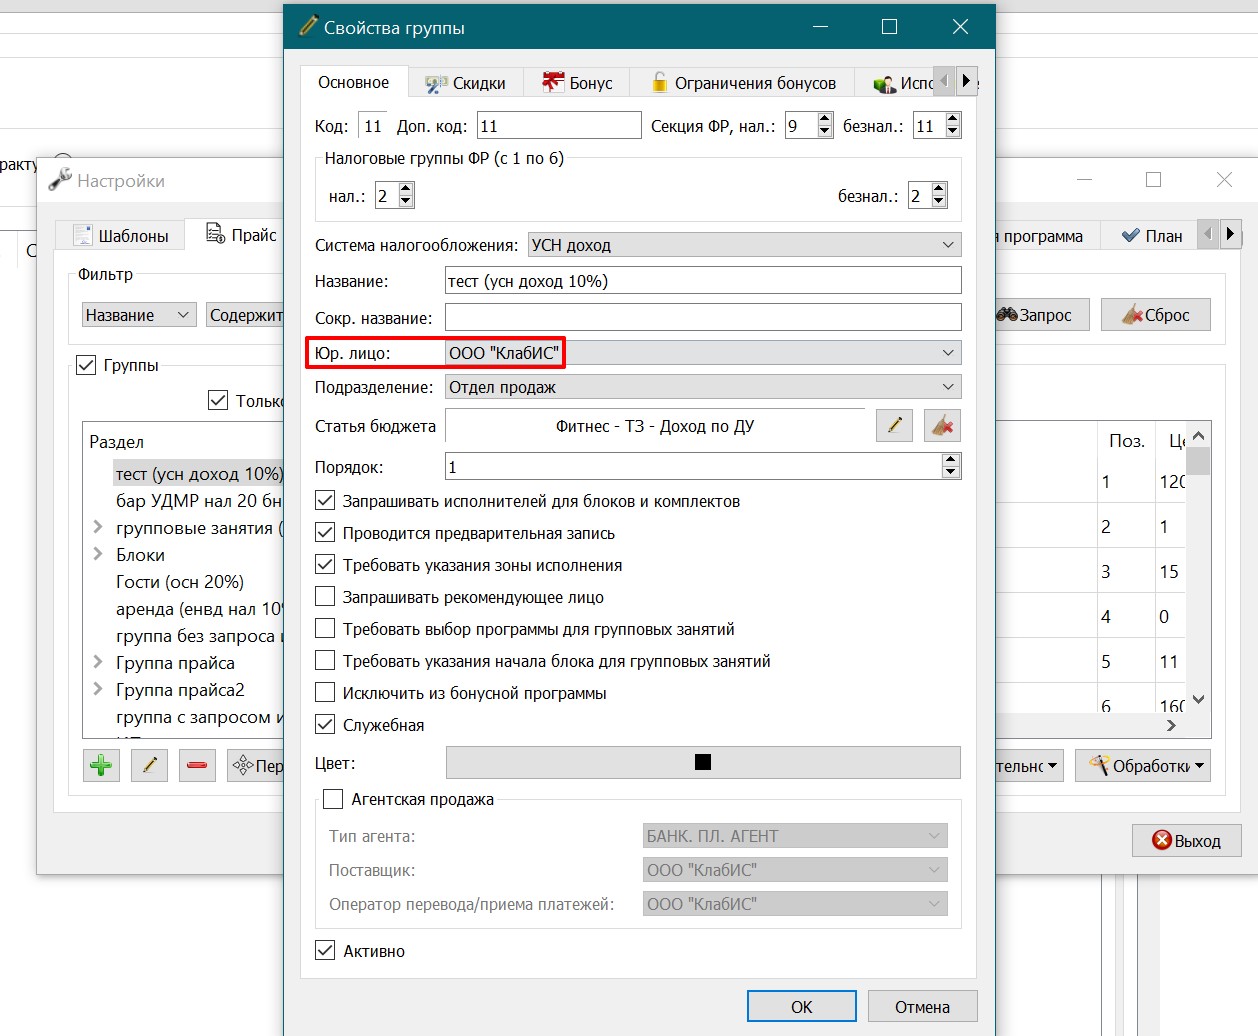The image size is (1258, 1036).
Task: Confirm with the OK button
Action: pos(802,1007)
